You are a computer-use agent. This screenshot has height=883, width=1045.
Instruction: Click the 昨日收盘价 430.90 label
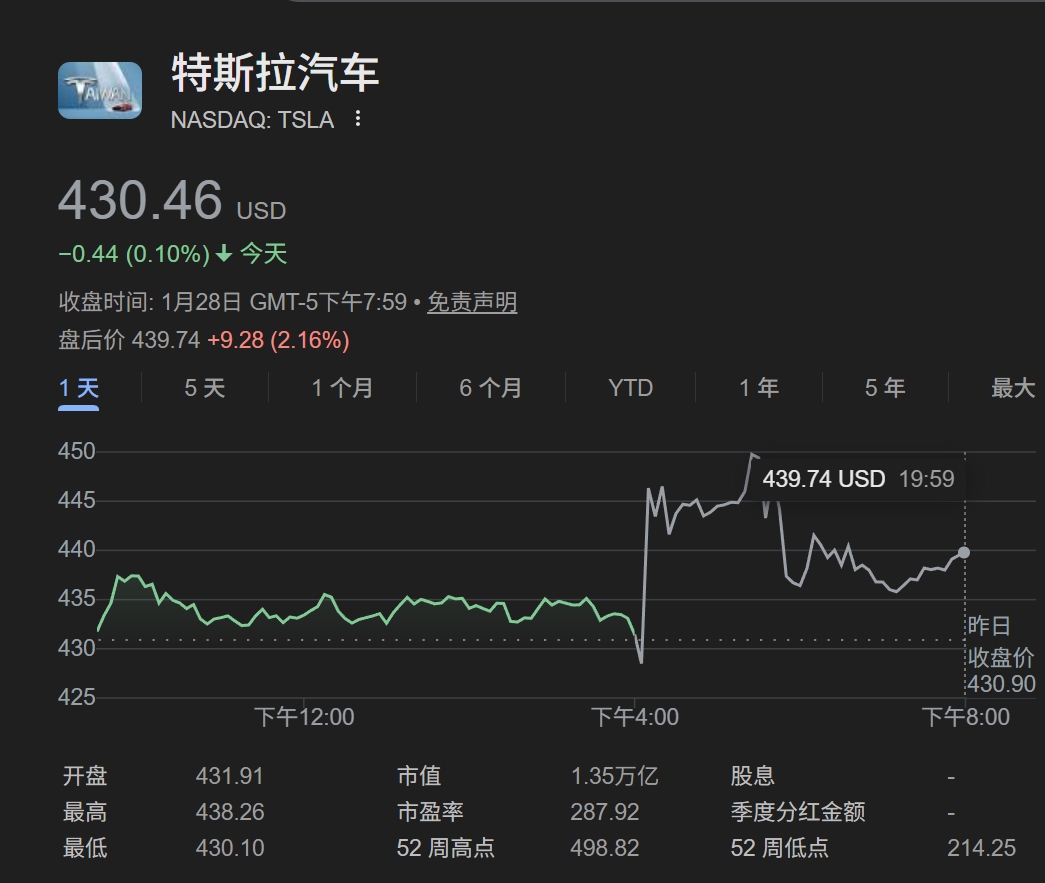pyautogui.click(x=1000, y=656)
